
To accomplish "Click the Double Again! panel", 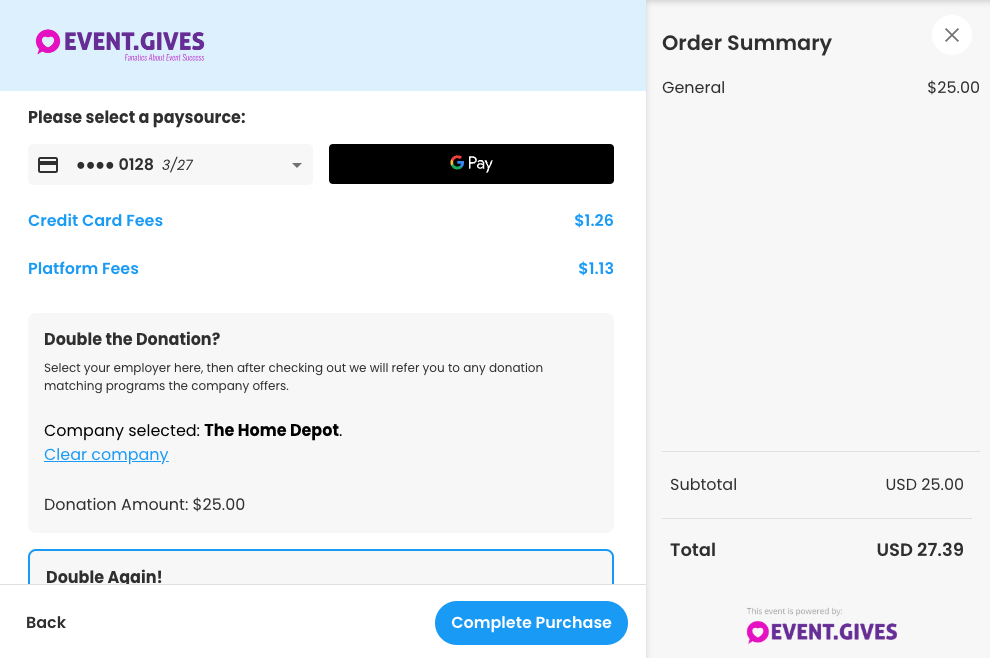I will coord(321,567).
